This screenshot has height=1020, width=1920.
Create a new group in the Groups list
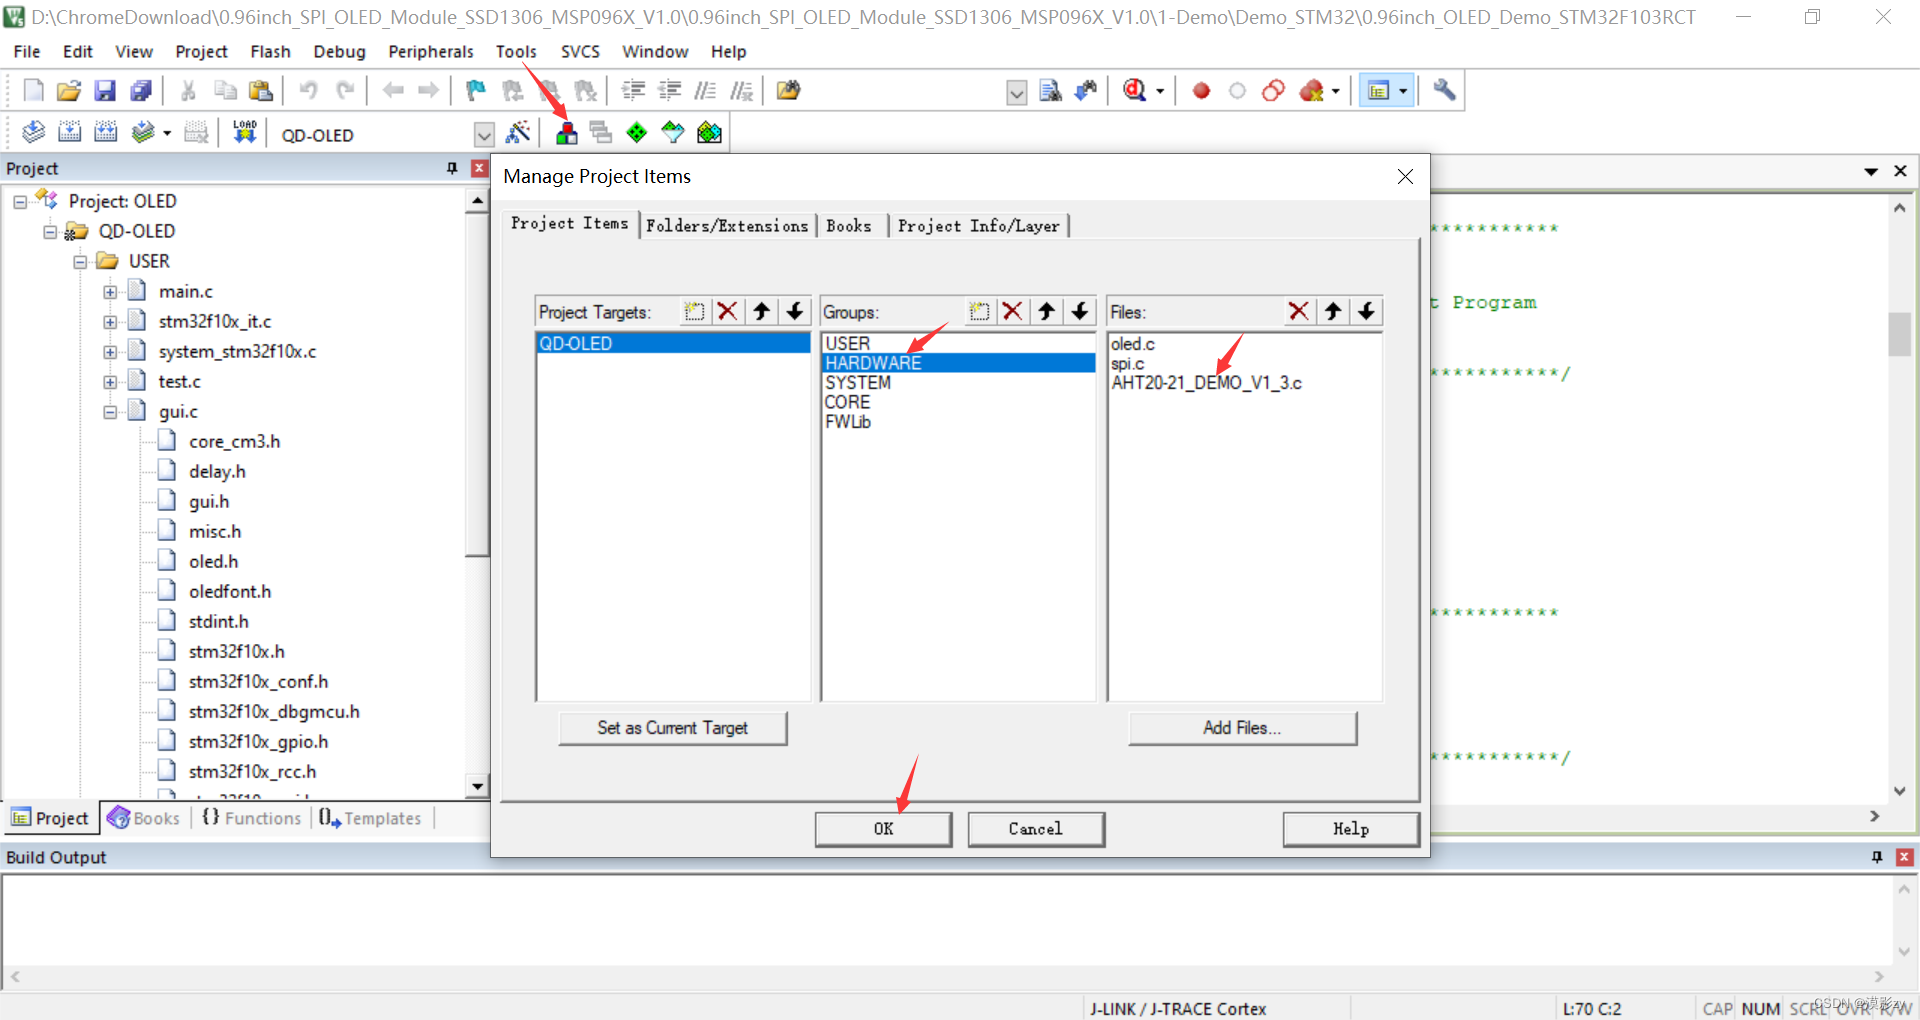(x=980, y=311)
